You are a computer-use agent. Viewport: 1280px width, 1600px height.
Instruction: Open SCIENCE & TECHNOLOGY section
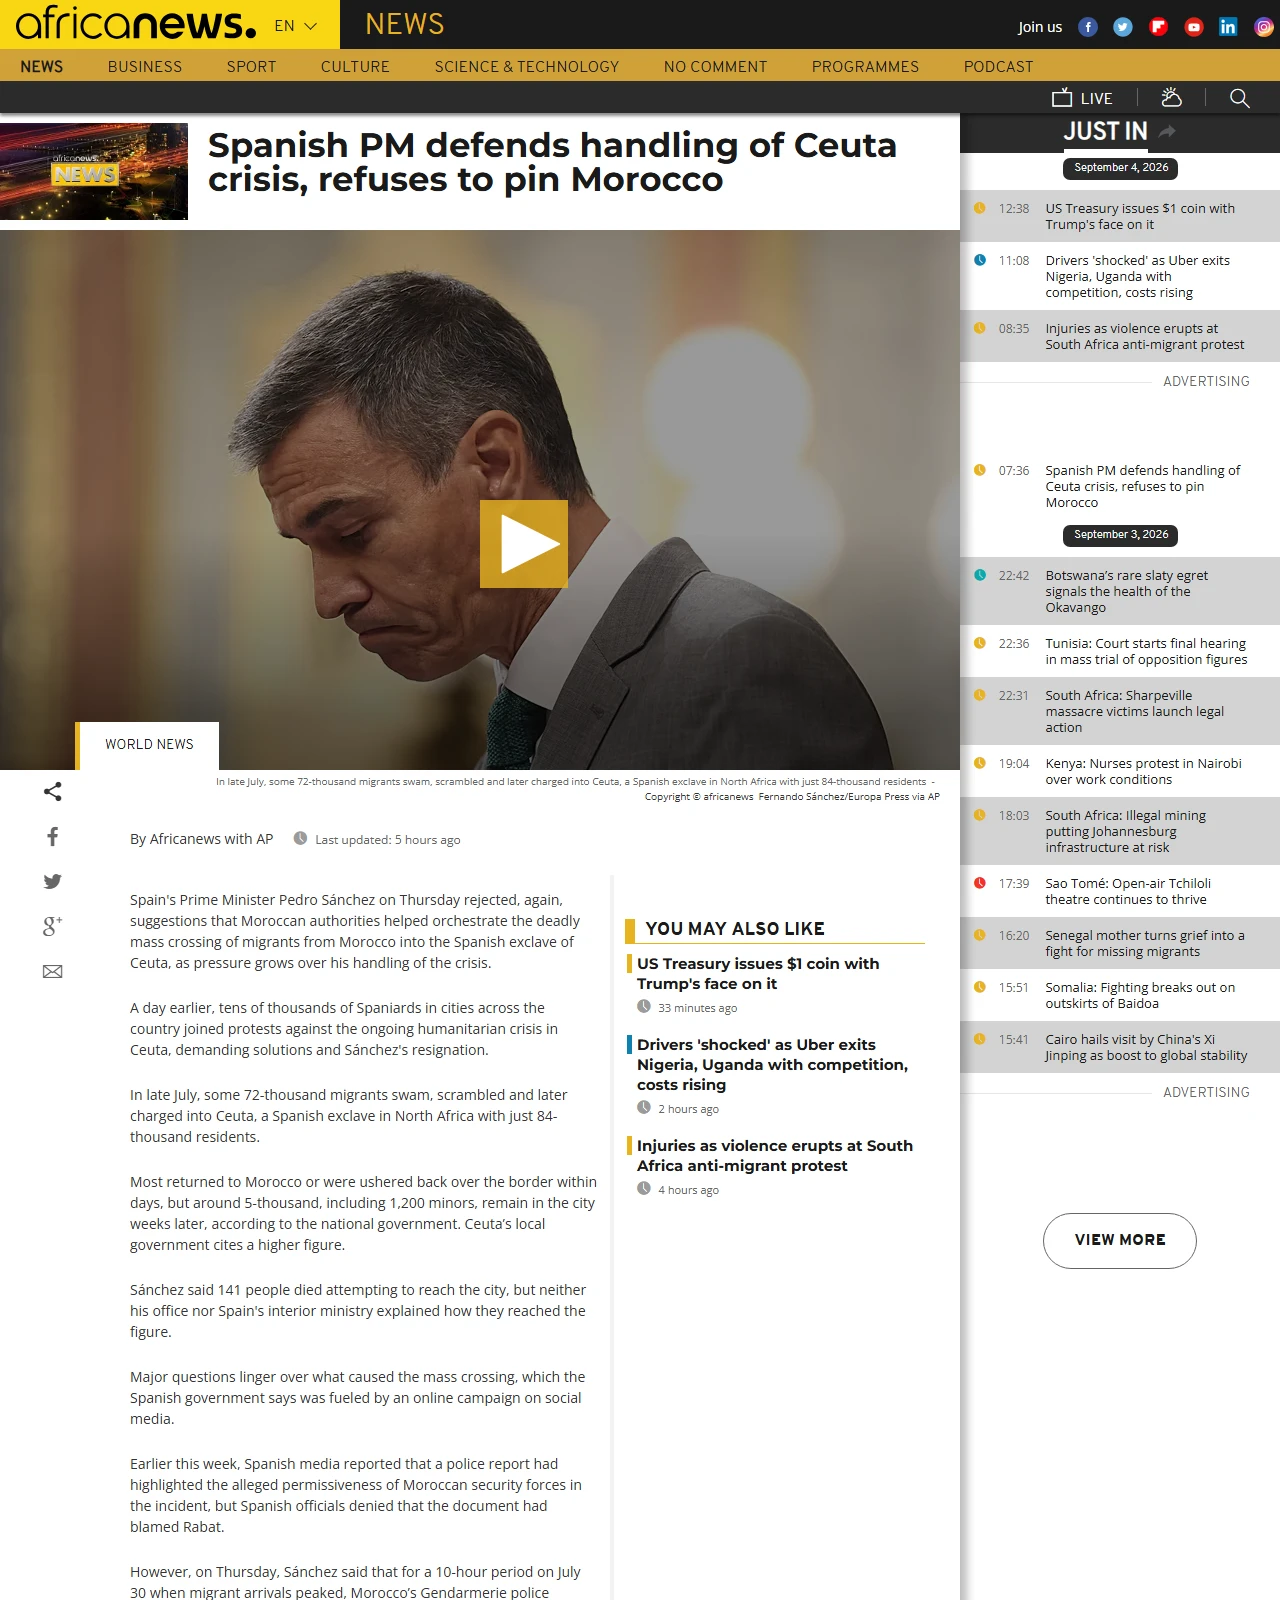[x=527, y=66]
